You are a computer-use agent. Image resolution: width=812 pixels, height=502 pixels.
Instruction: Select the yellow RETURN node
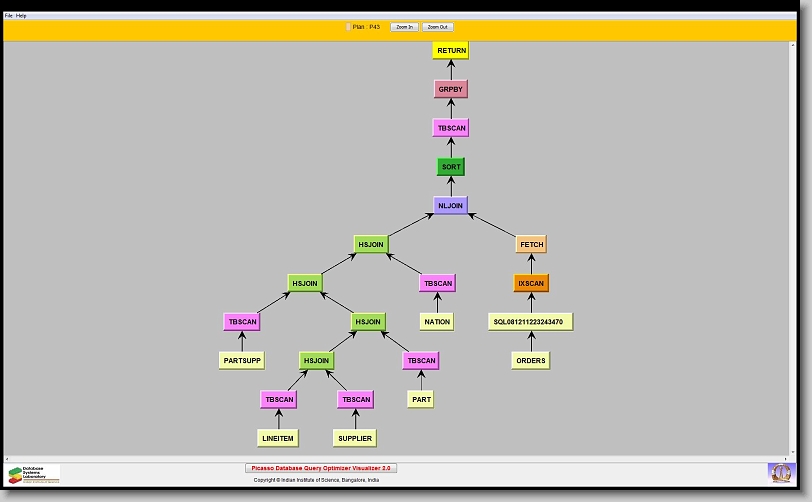click(x=451, y=50)
